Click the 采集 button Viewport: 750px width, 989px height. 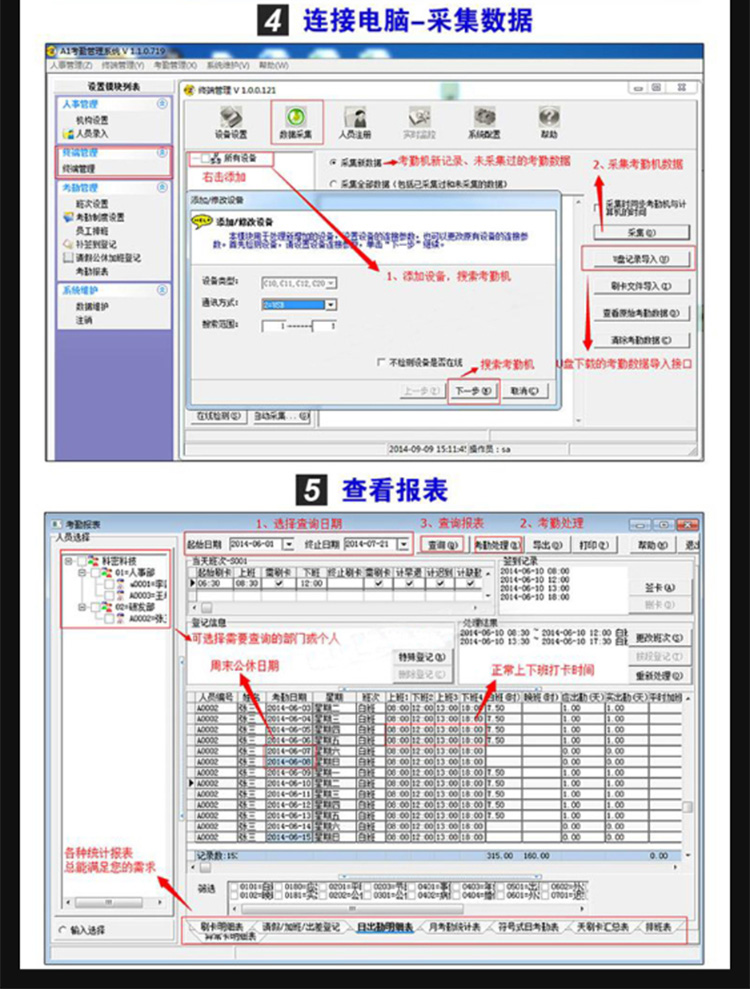click(642, 233)
